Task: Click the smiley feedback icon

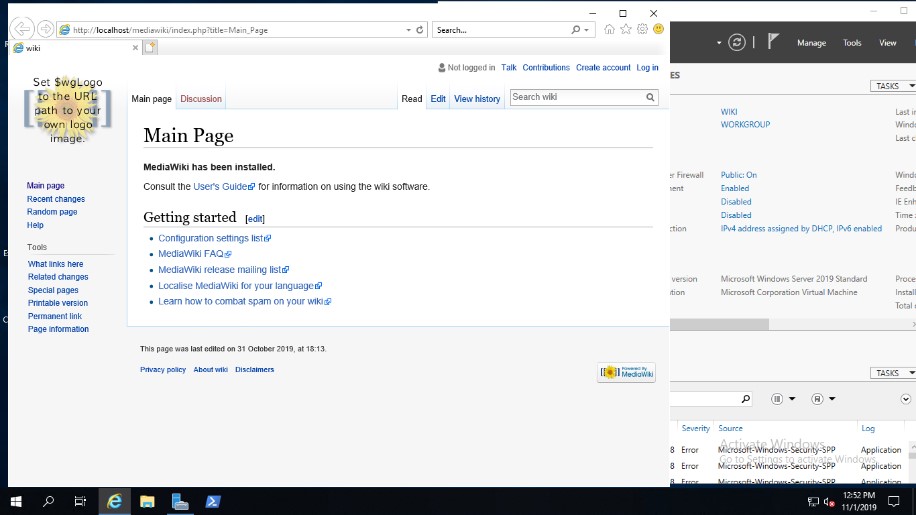Action: click(x=658, y=29)
